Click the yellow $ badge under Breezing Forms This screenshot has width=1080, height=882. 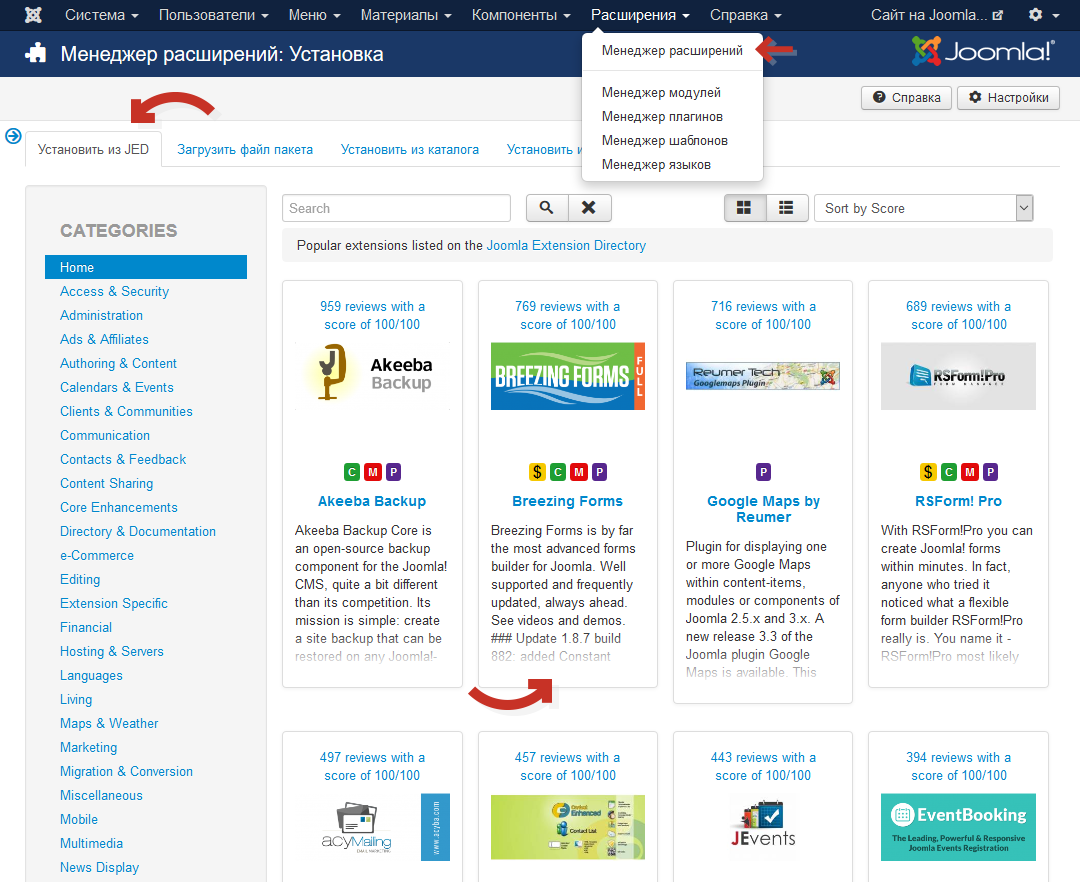(537, 472)
